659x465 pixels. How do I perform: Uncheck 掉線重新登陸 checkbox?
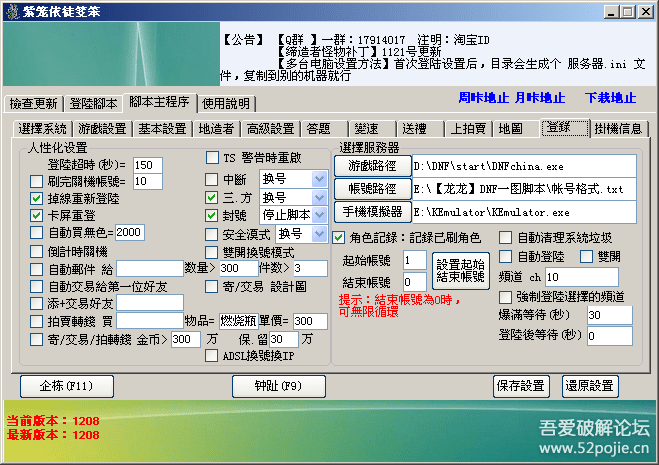(x=37, y=198)
